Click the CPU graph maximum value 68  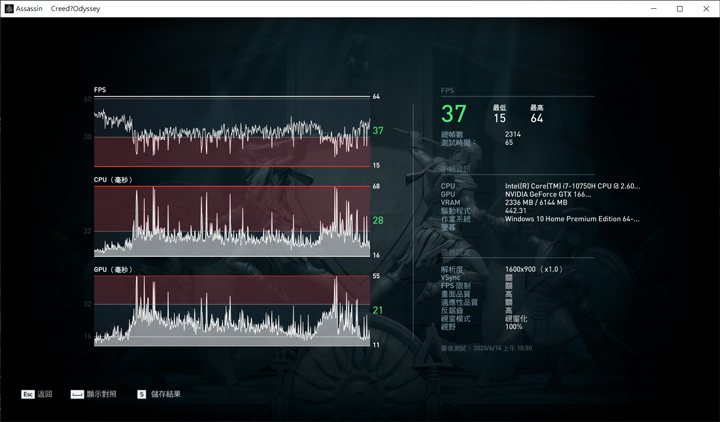[376, 186]
